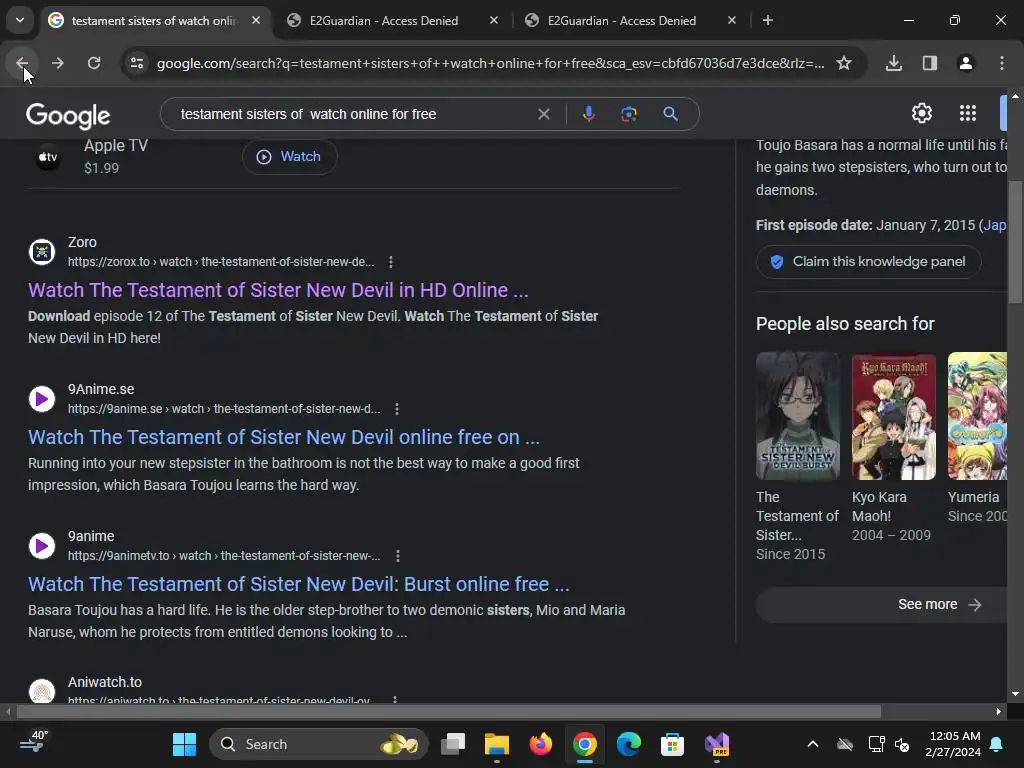This screenshot has height=768, width=1024.
Task: Open Visual Studio from the taskbar
Action: (716, 744)
